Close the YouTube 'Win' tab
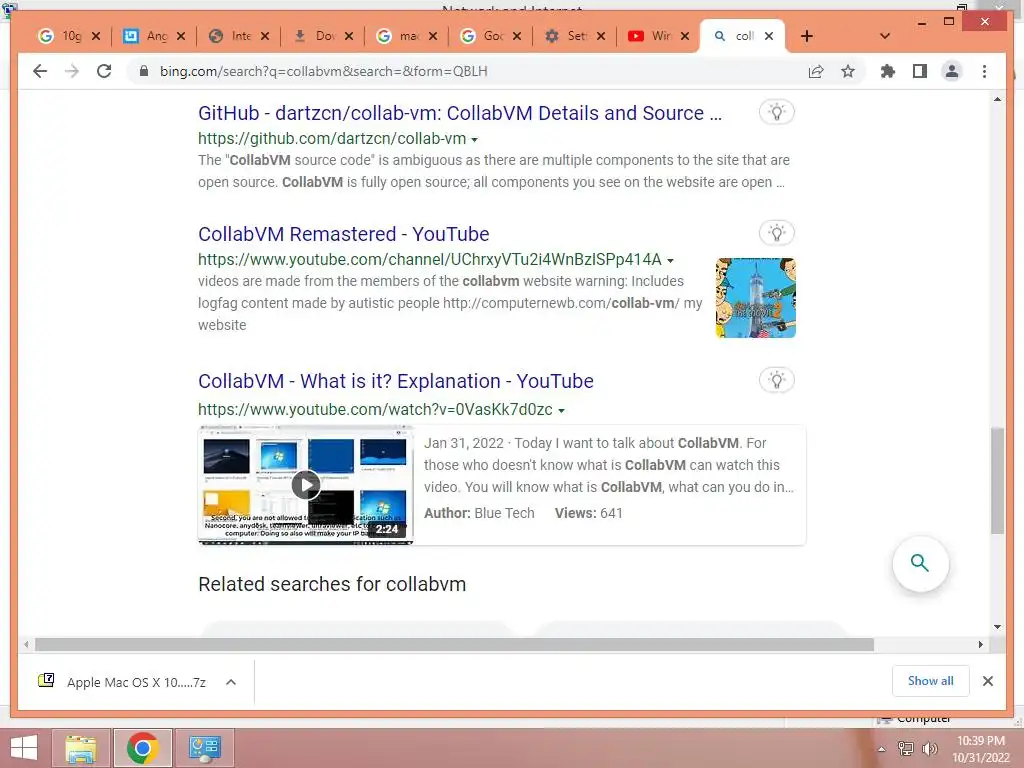Viewport: 1024px width, 768px height. [684, 36]
